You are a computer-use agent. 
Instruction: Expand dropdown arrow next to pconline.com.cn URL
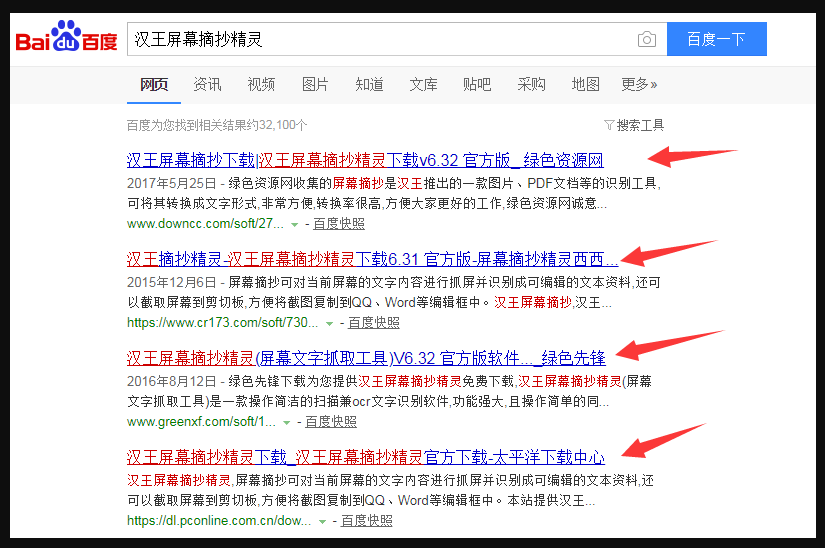tap(323, 522)
